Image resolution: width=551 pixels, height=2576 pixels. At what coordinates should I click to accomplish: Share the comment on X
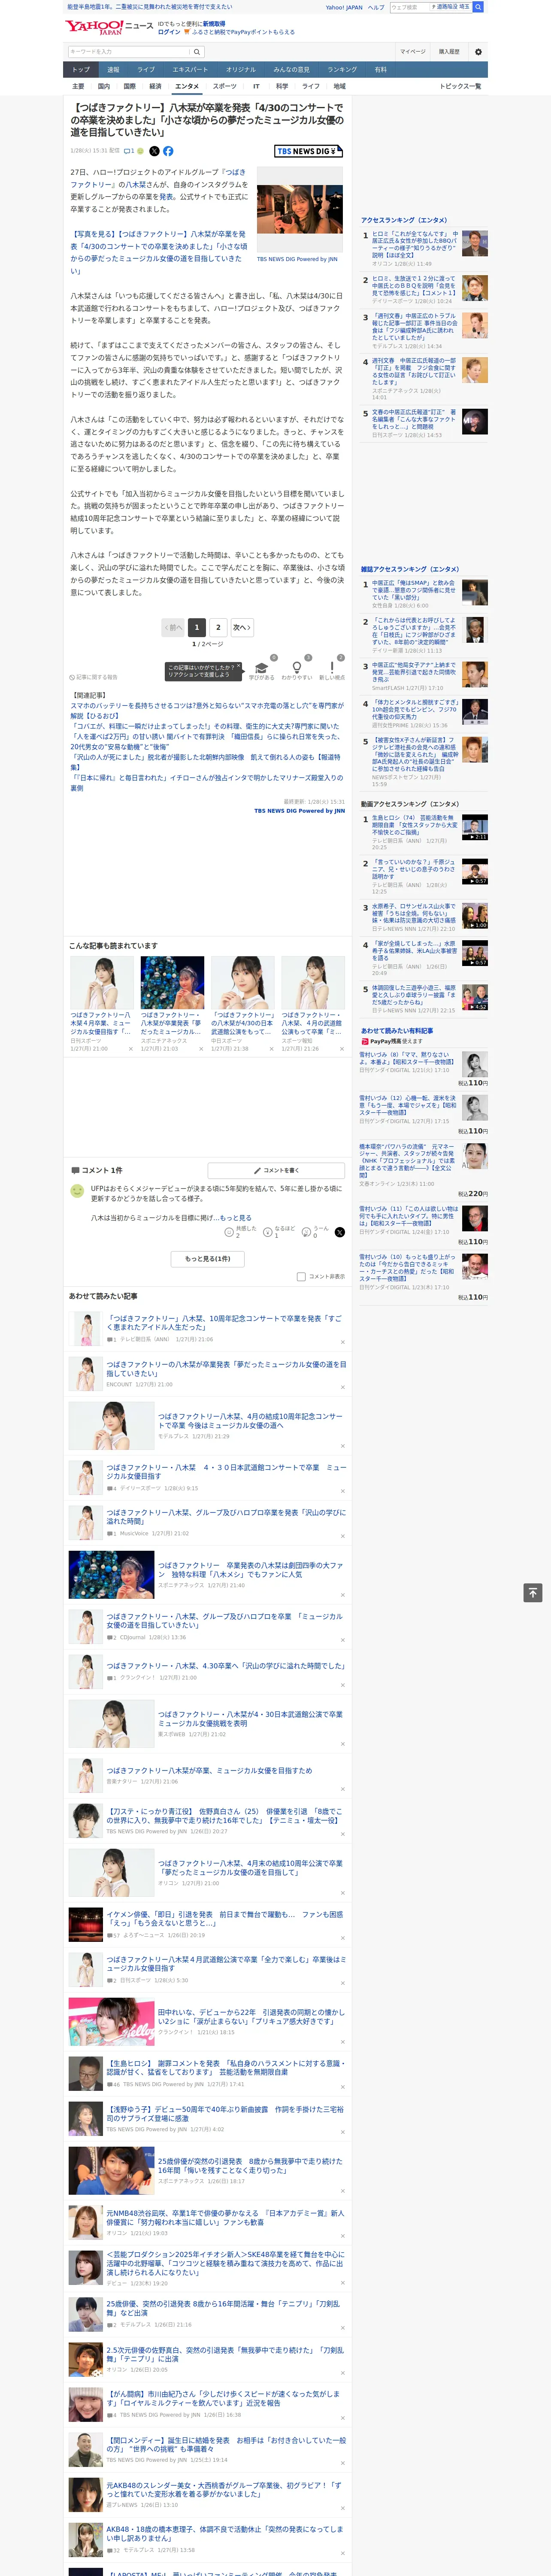coord(339,1232)
